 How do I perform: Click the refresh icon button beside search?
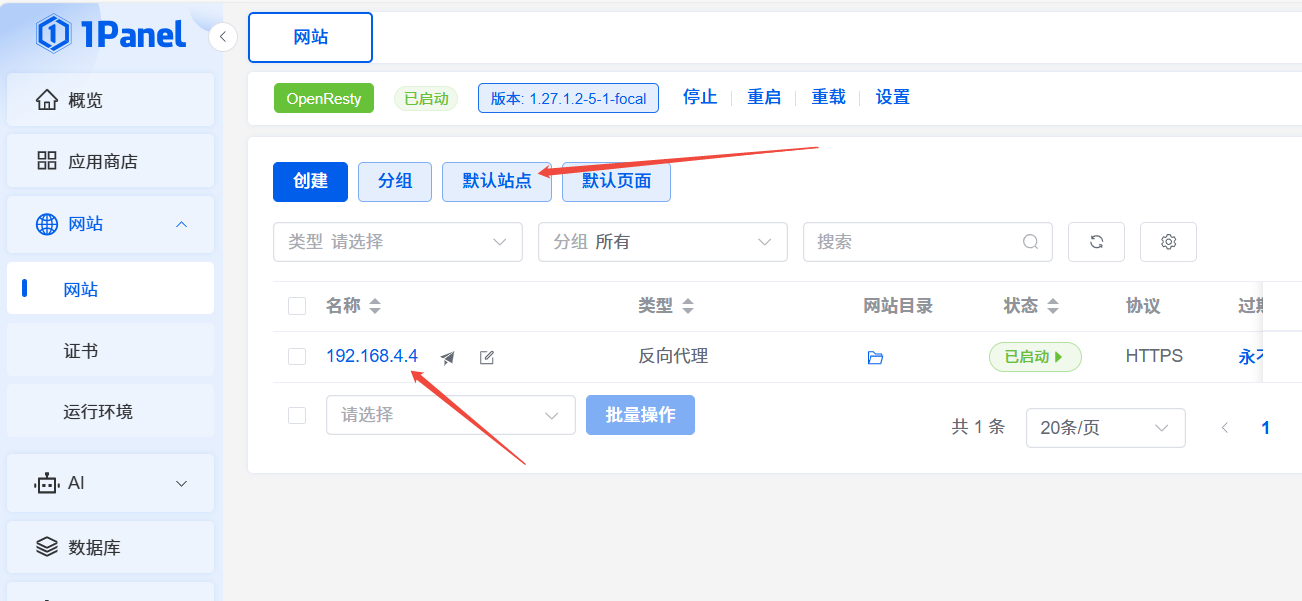(x=1096, y=242)
